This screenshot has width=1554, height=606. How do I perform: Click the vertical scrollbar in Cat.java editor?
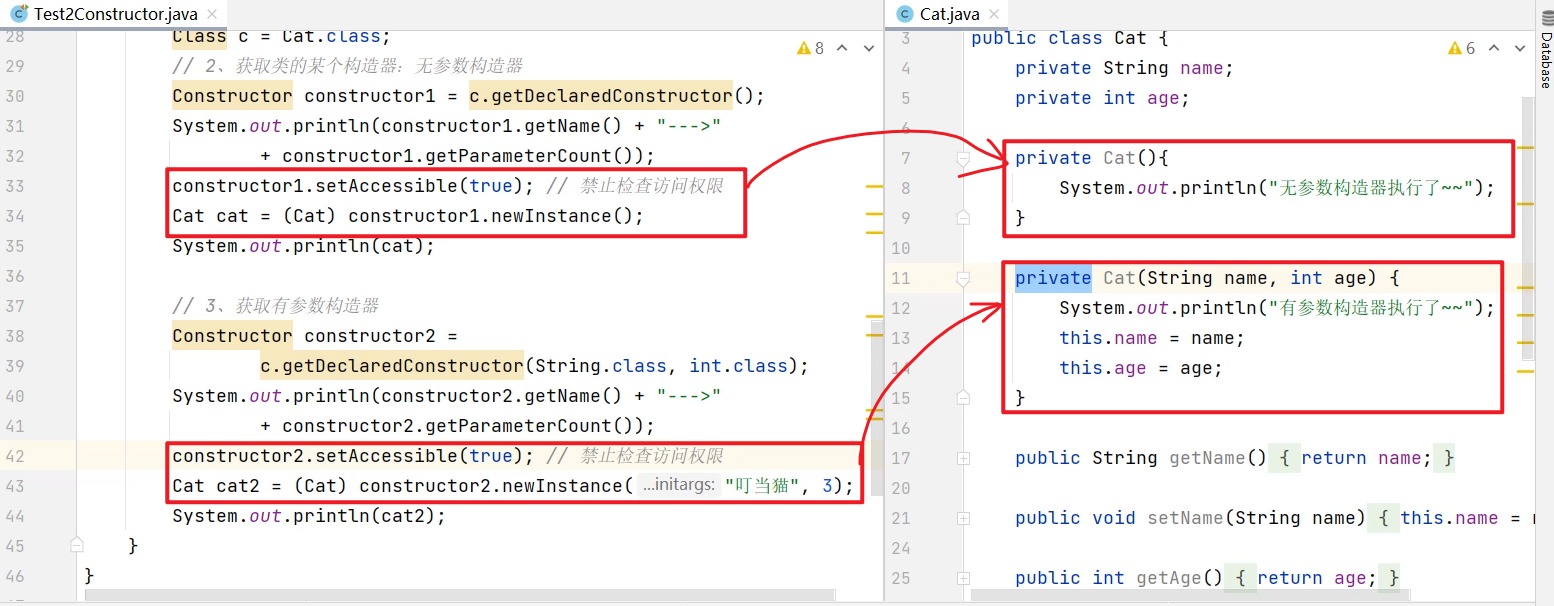[x=1527, y=230]
